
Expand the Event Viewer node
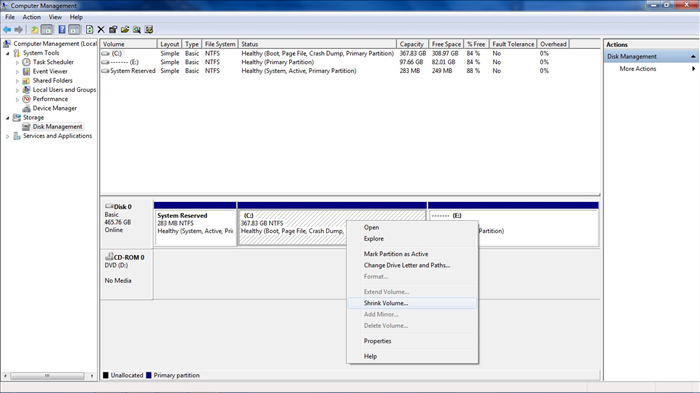pyautogui.click(x=17, y=71)
